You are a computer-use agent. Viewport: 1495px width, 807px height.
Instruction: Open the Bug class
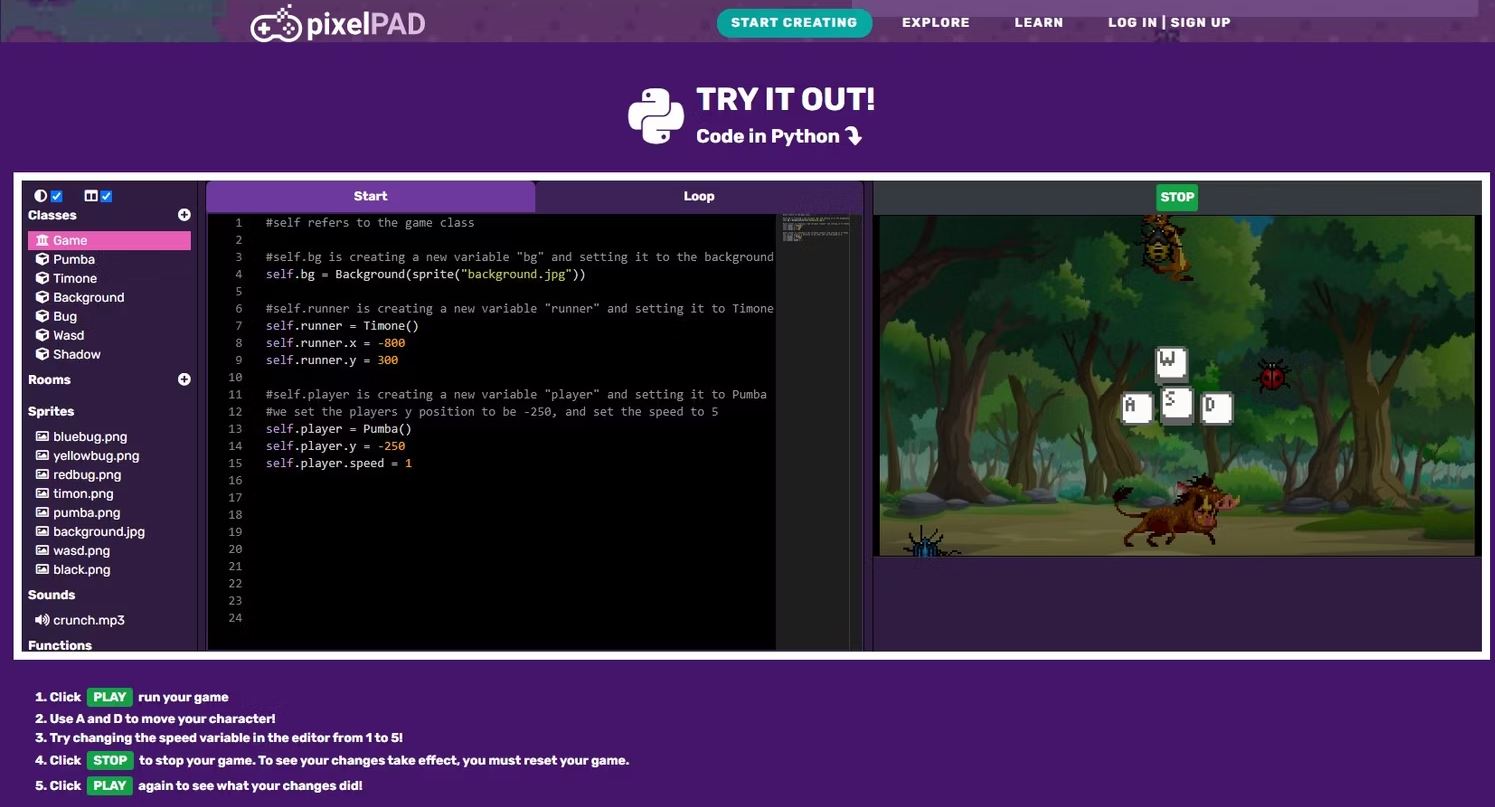tap(65, 316)
